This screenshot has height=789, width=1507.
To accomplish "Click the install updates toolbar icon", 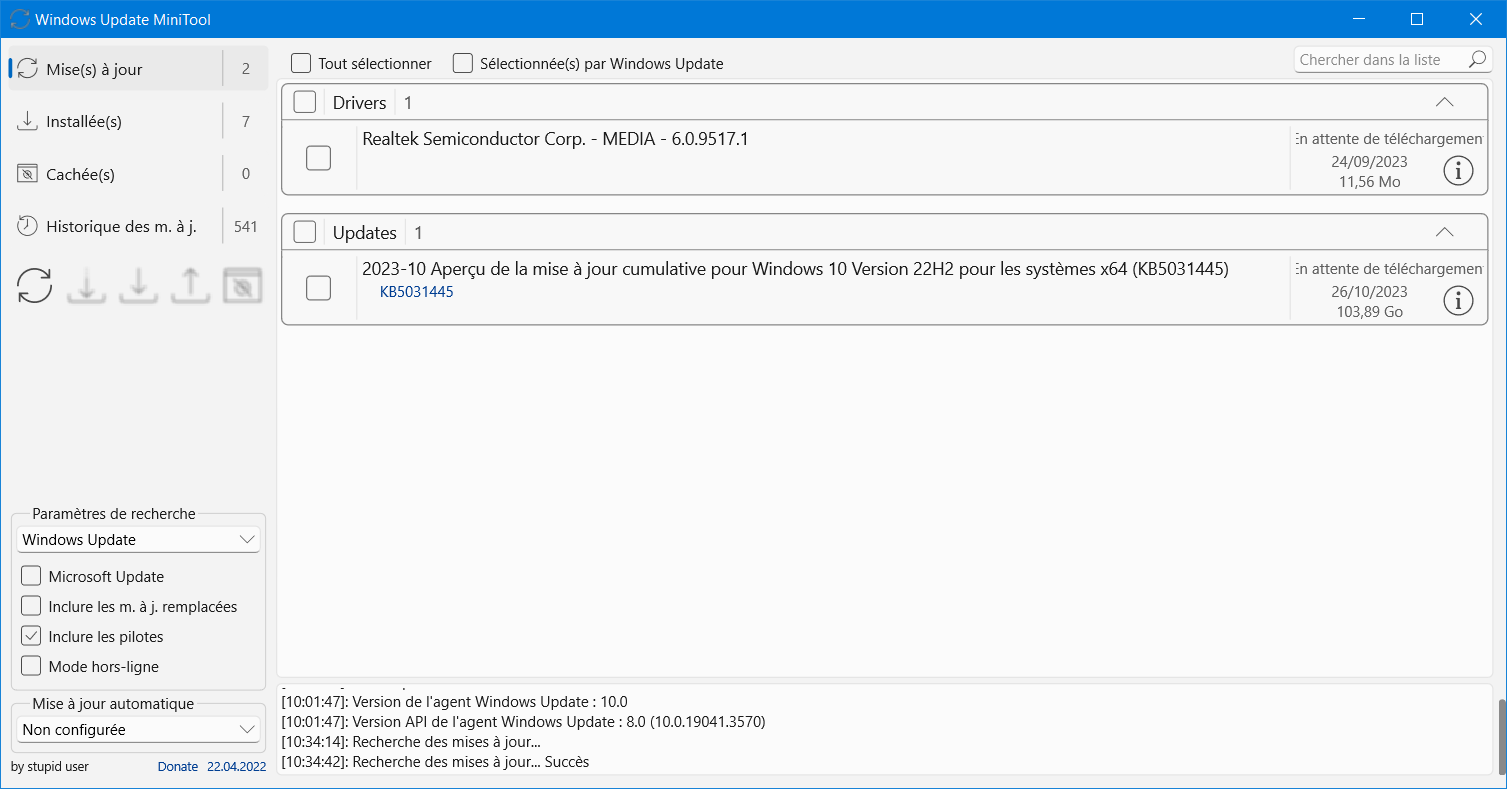I will click(x=139, y=286).
